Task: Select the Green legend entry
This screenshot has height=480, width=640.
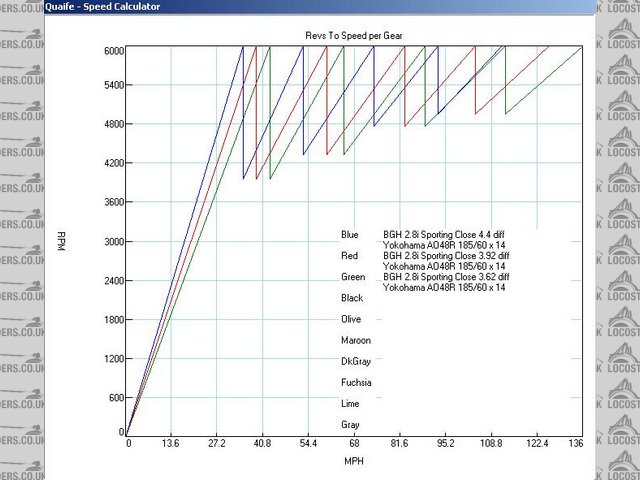Action: click(x=353, y=277)
